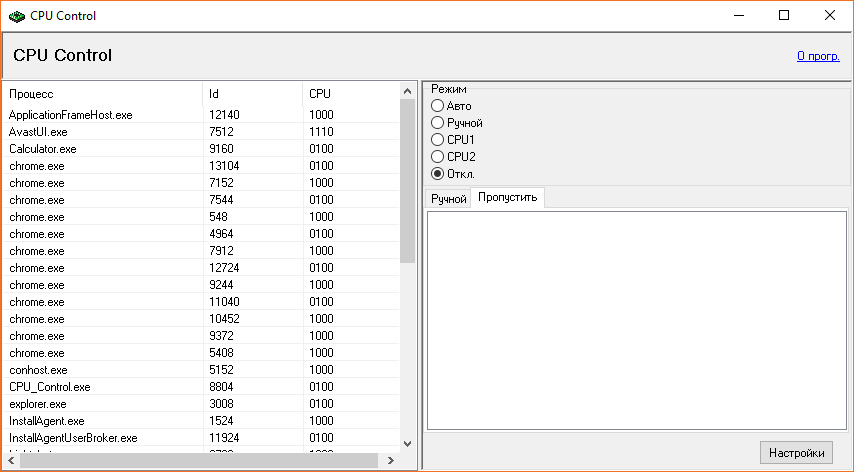Enable the CPU2 mode option

click(x=437, y=157)
